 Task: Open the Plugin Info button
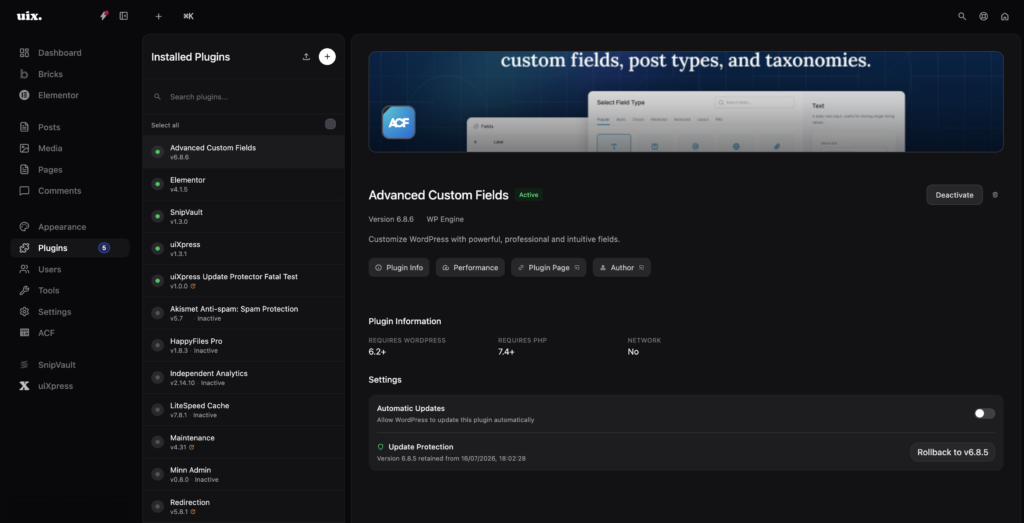[x=398, y=268]
